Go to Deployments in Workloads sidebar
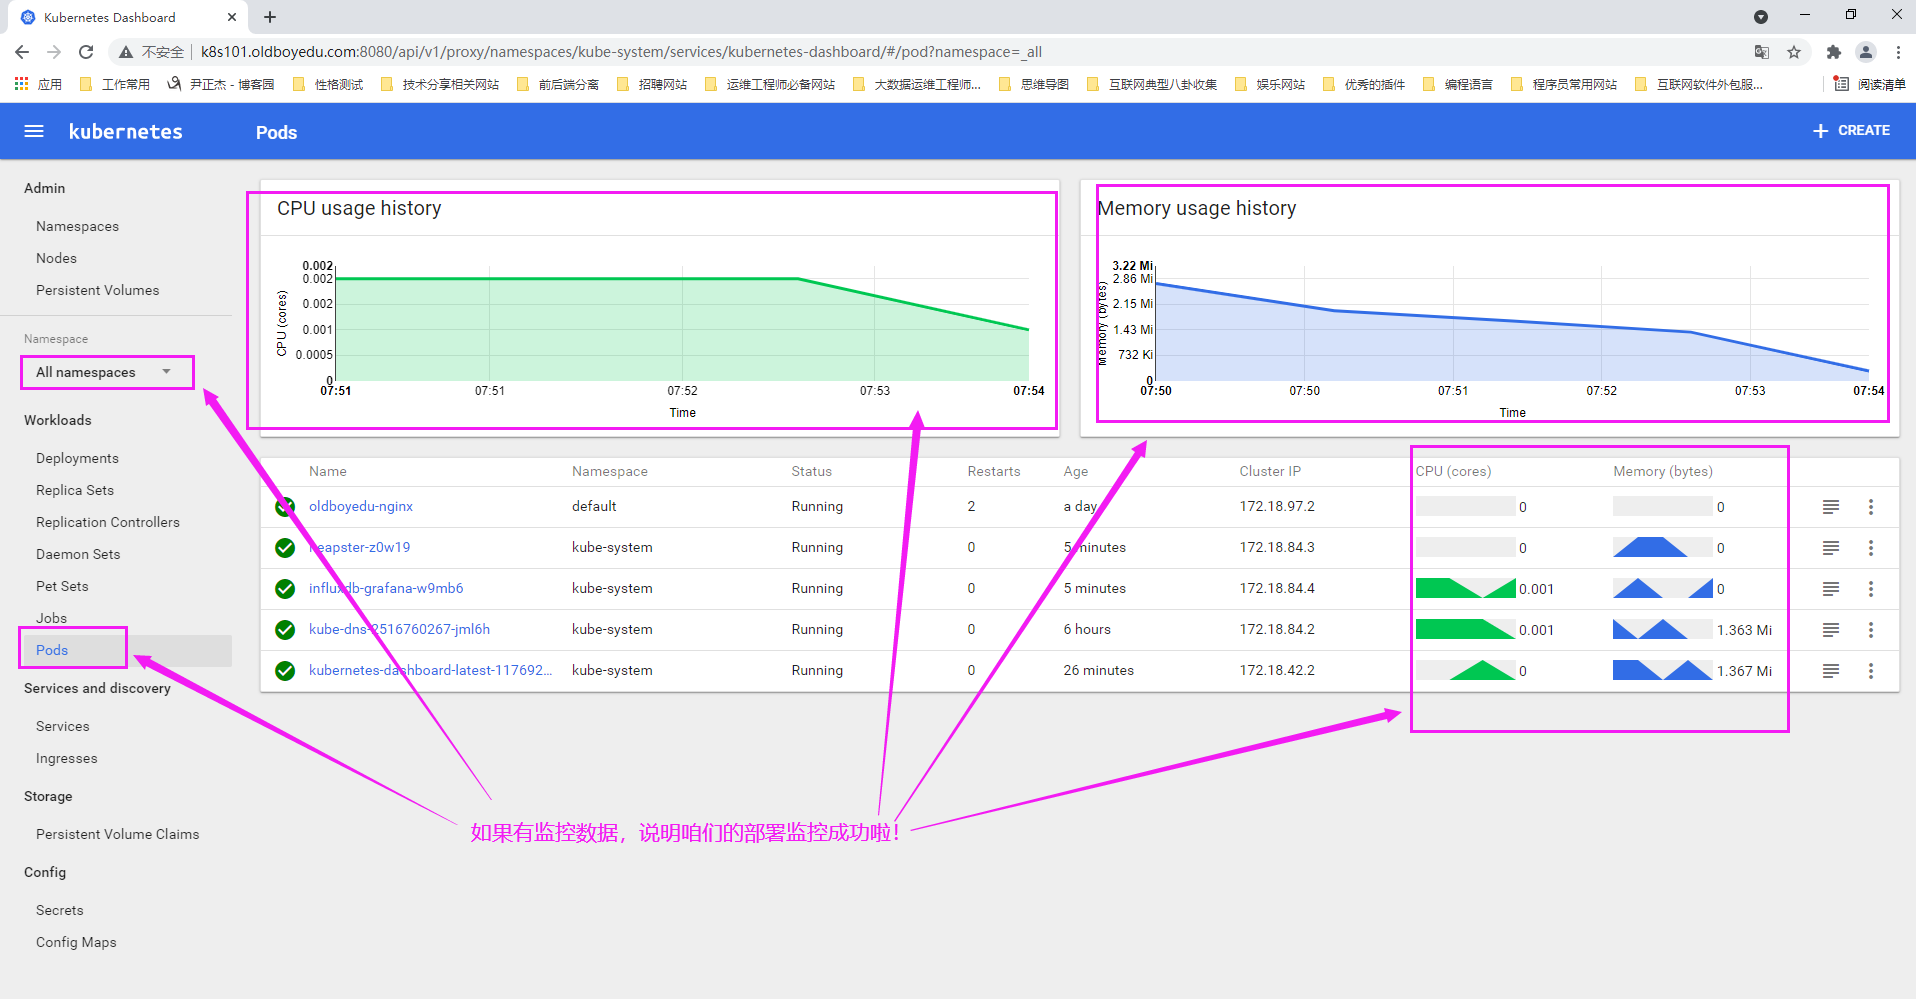 (77, 458)
